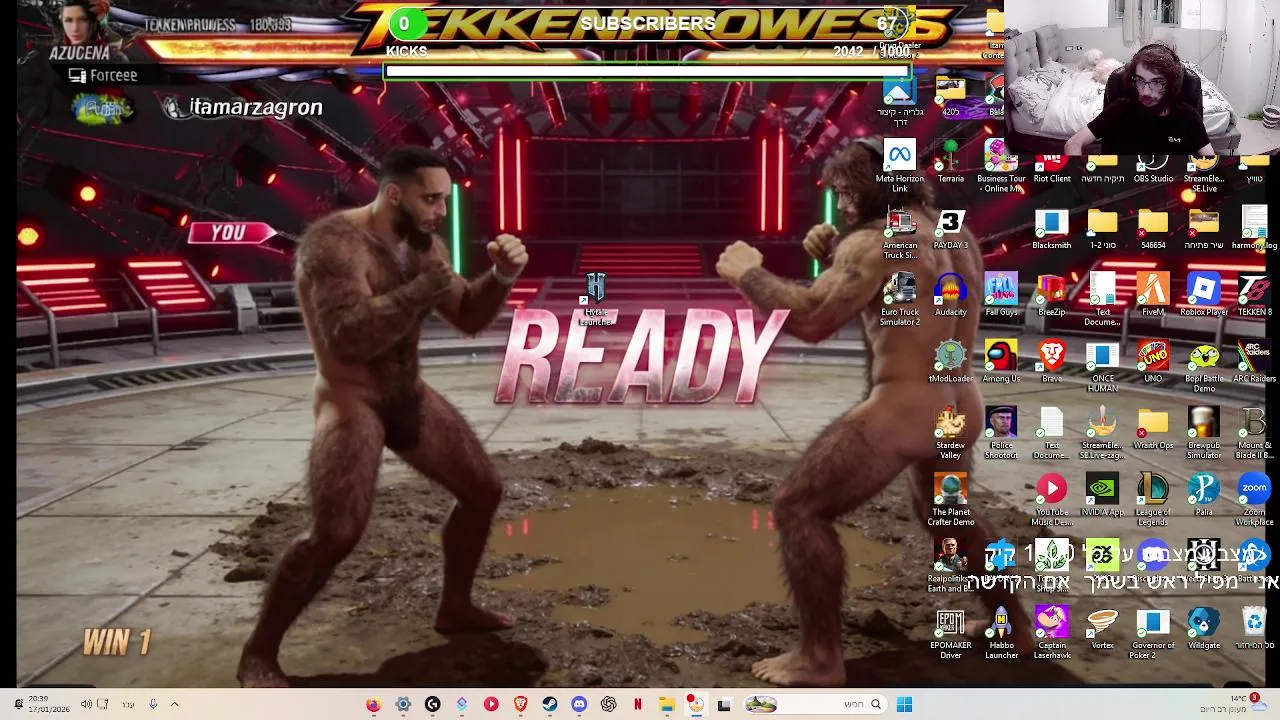Select the PAYDAY 3 desktop icon
The width and height of the screenshot is (1280, 720).
(950, 229)
